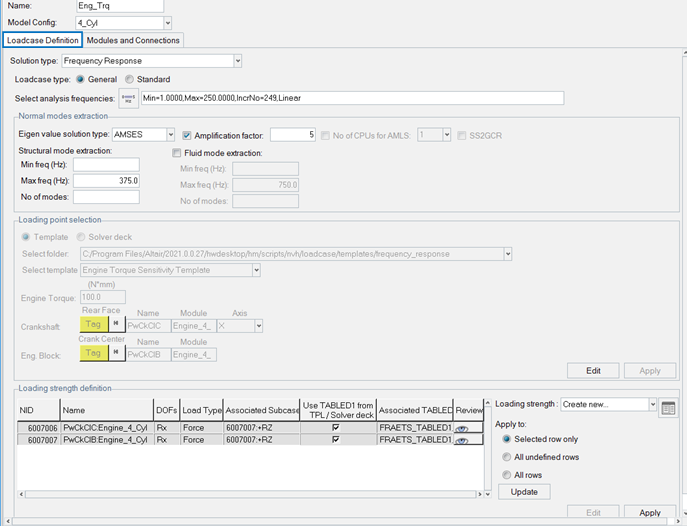687x526 pixels.
Task: Click the structural Max freq input field
Action: [x=105, y=181]
